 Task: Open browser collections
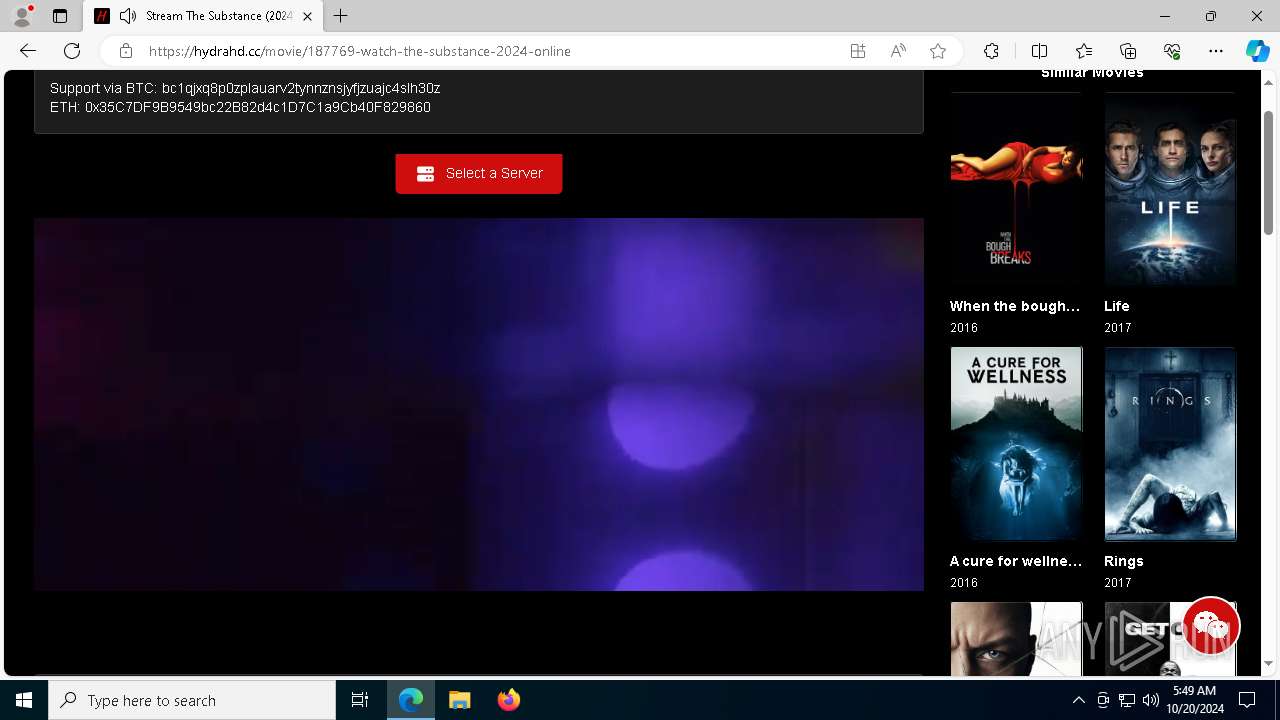tap(1128, 51)
